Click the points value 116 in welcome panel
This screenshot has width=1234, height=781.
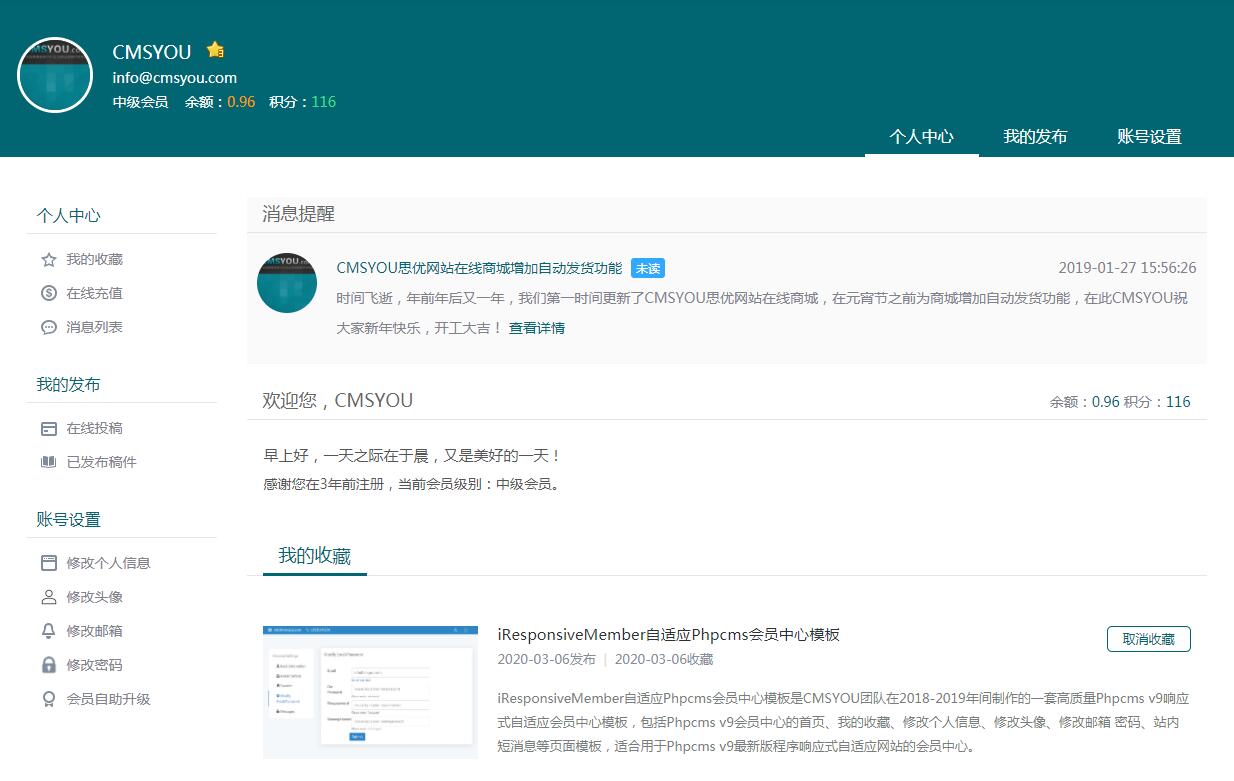(x=1178, y=402)
